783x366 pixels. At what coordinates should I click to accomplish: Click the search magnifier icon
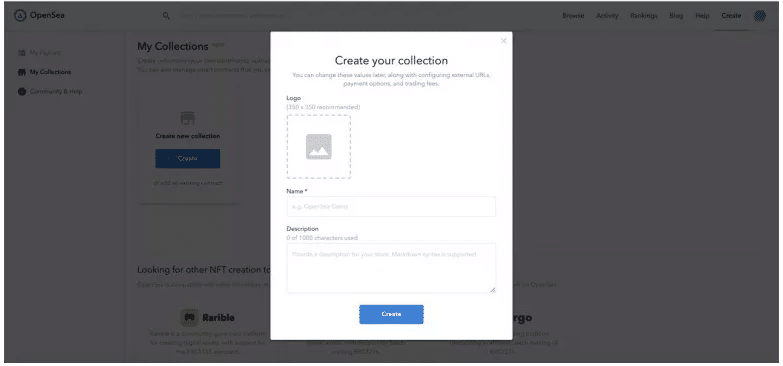pyautogui.click(x=166, y=16)
